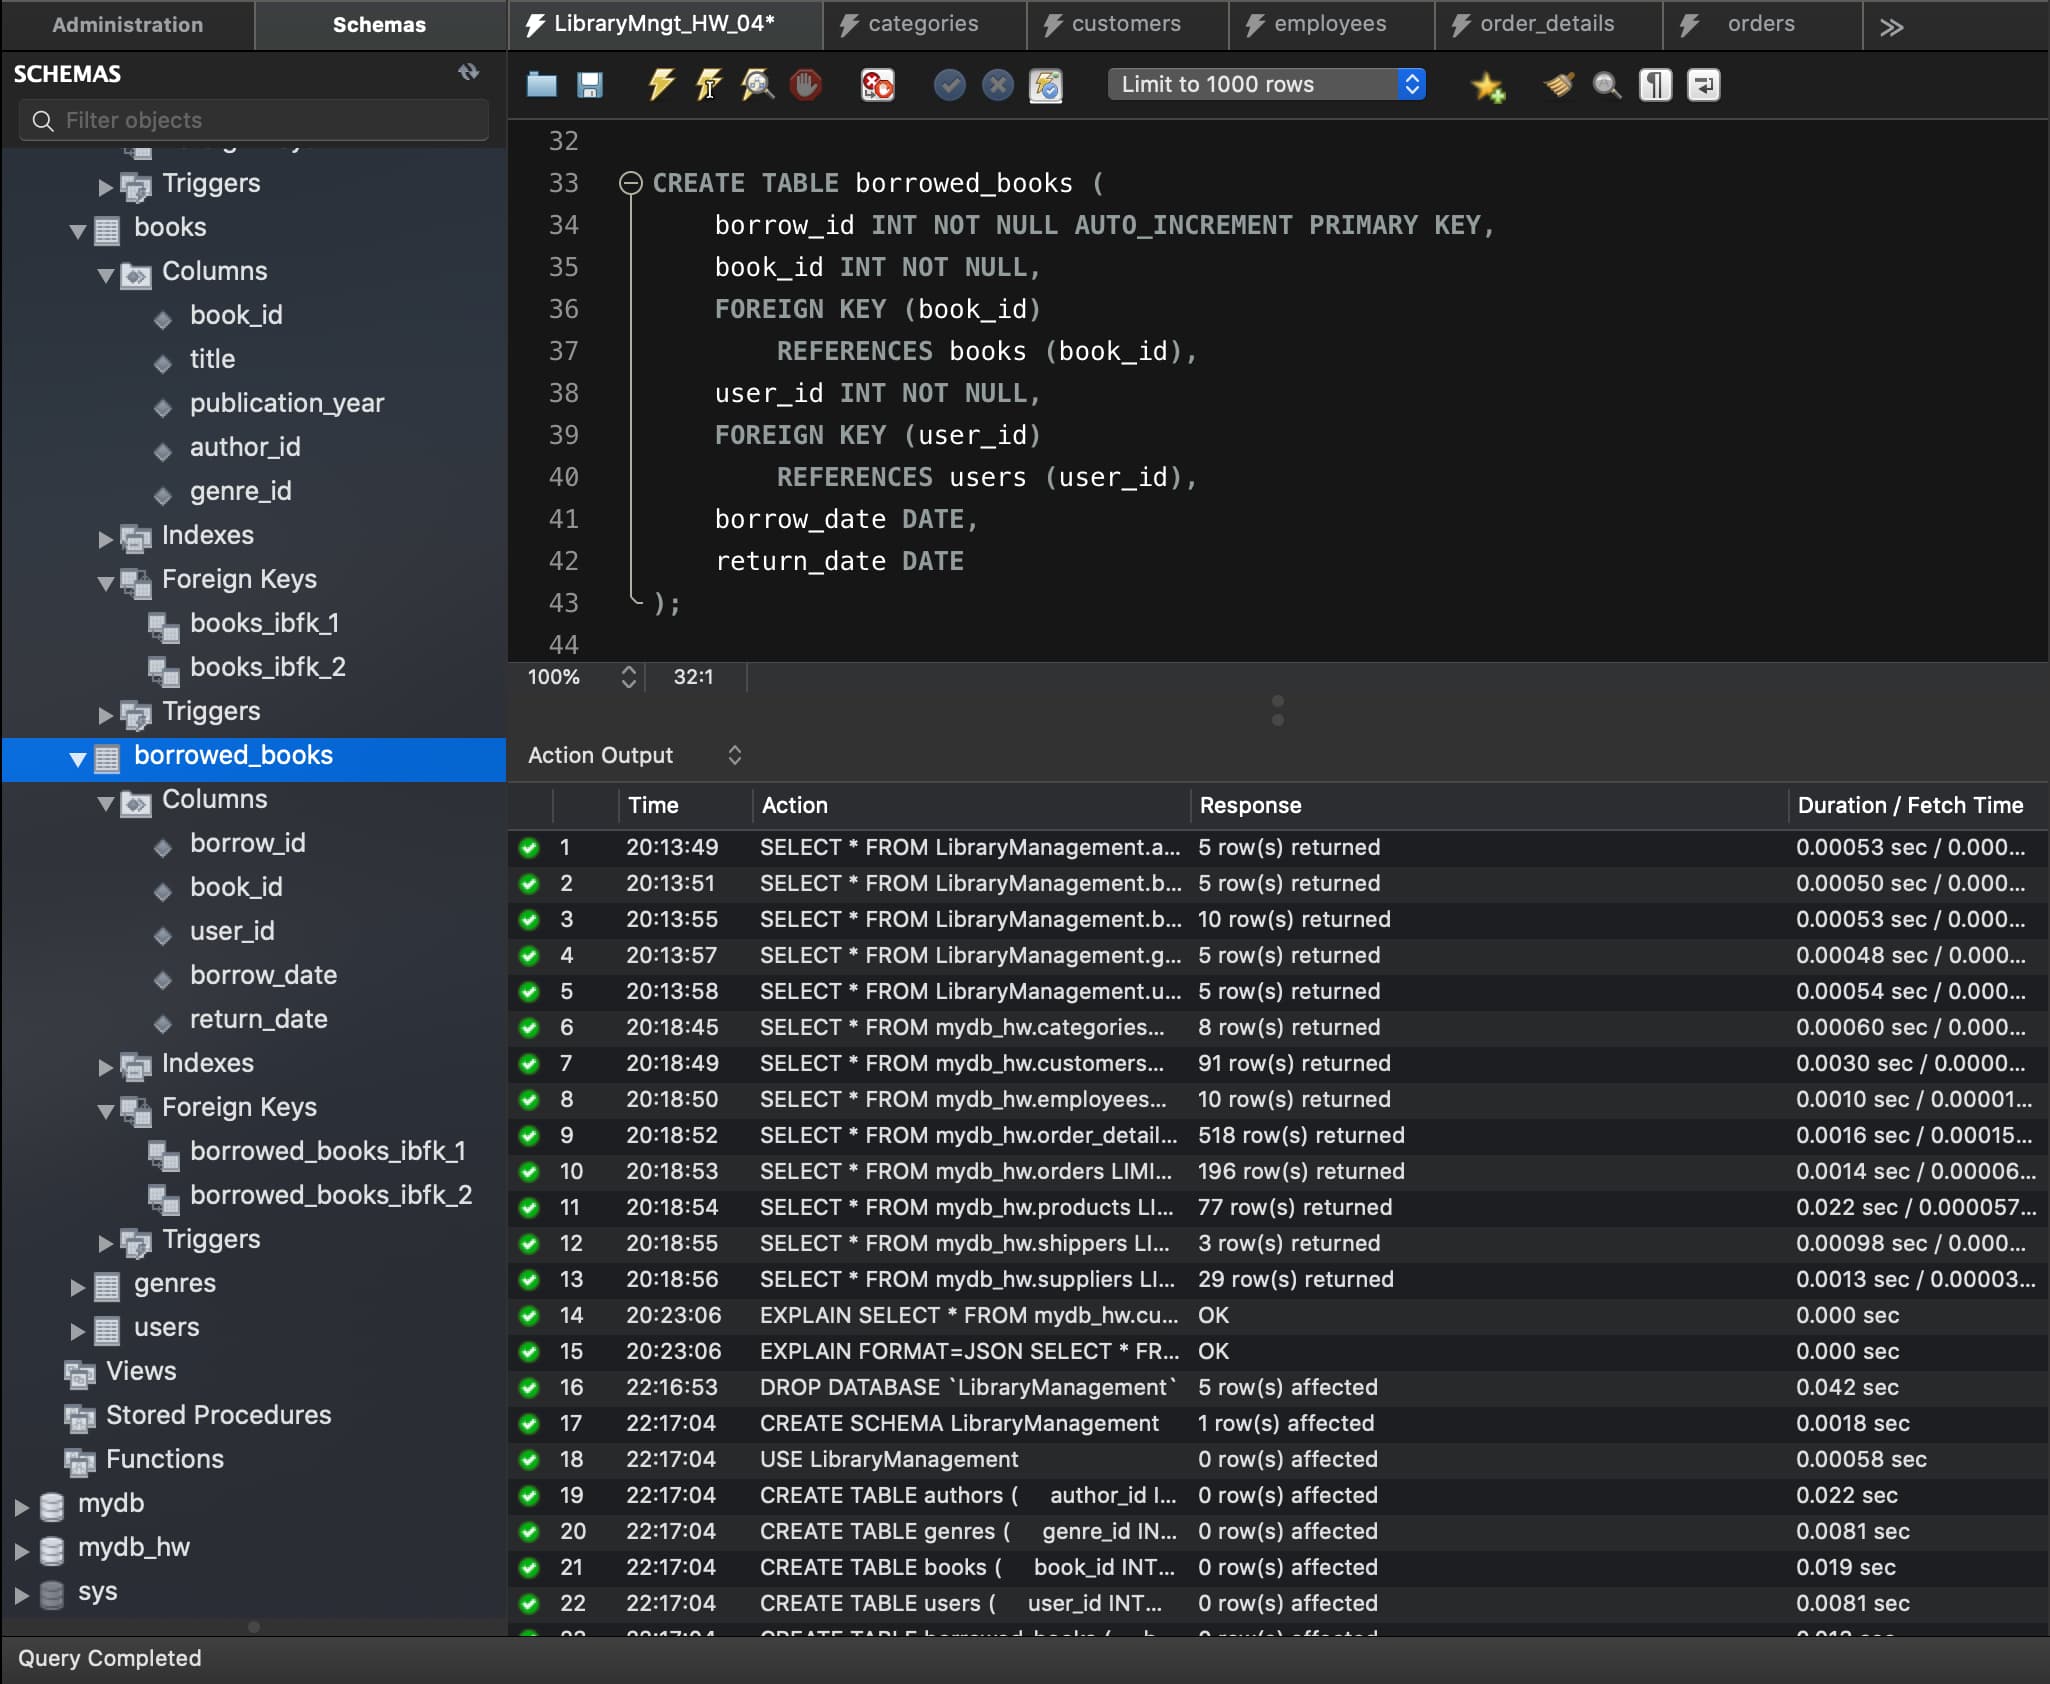
Task: Collapse the CREATE TABLE code fold marker
Action: (x=630, y=183)
